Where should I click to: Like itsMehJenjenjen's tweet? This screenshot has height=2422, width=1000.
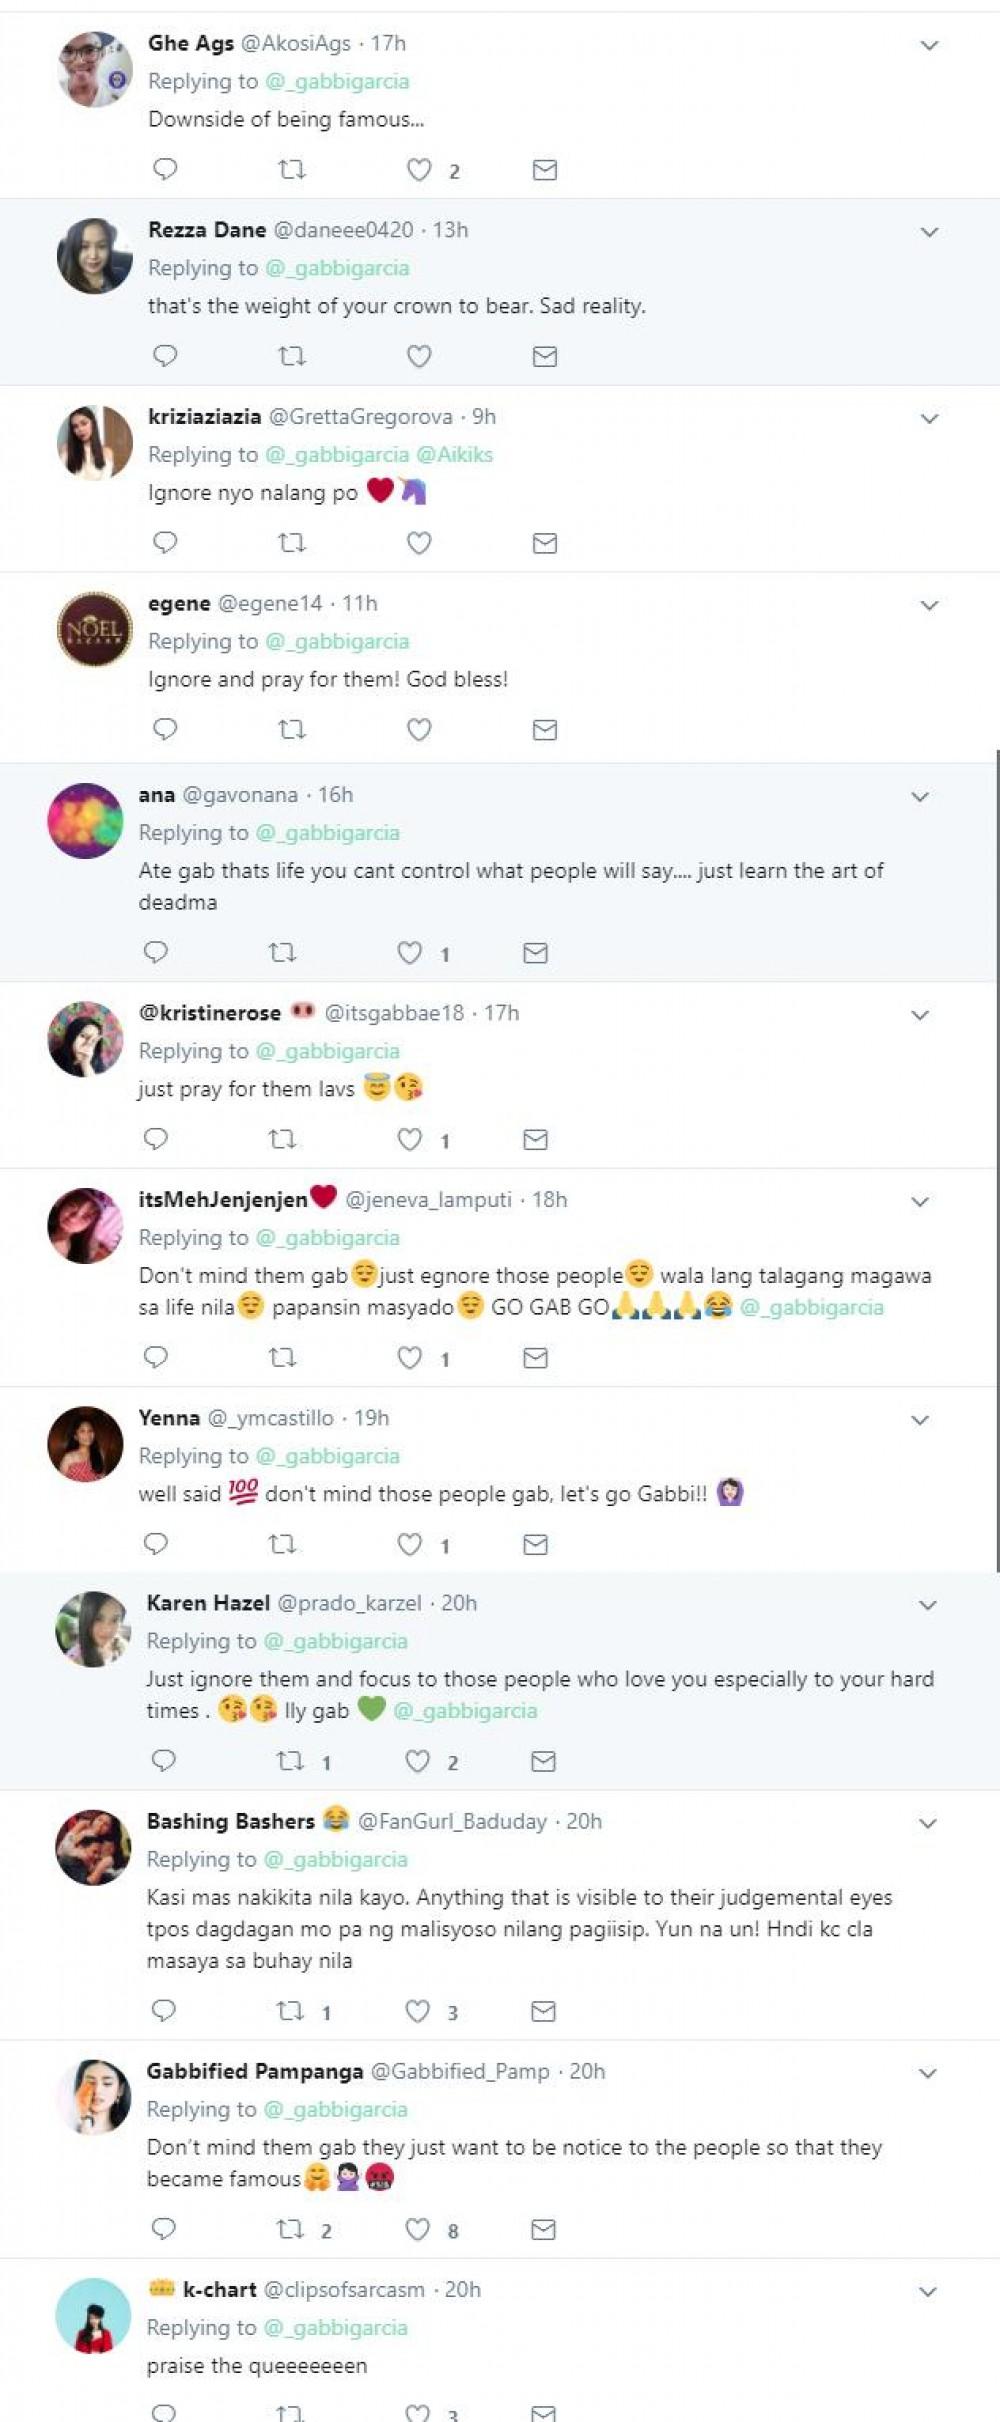click(410, 1356)
